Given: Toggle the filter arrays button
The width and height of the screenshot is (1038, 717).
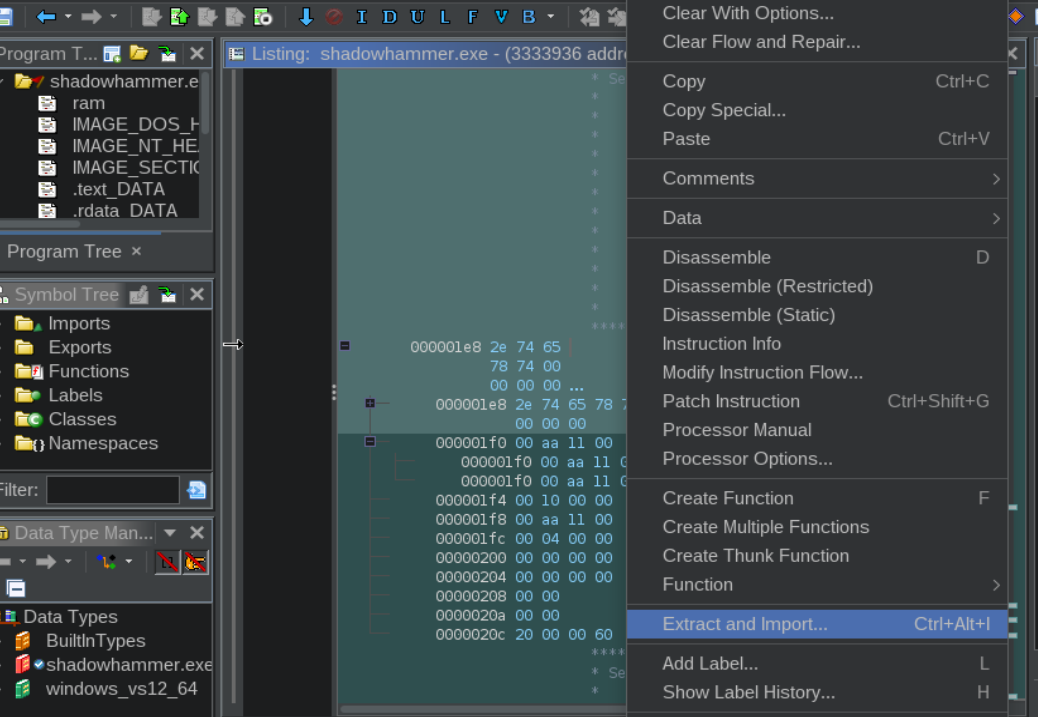Looking at the screenshot, I should pos(167,562).
